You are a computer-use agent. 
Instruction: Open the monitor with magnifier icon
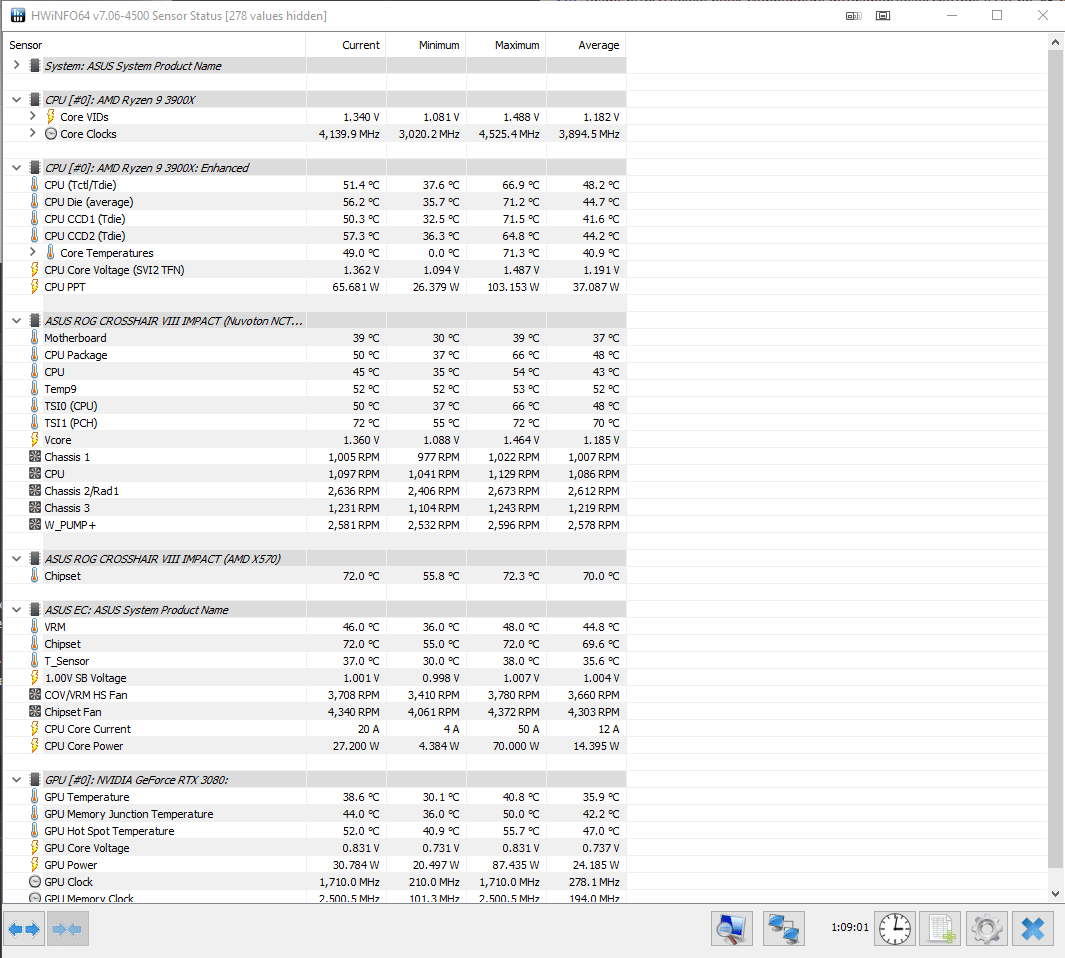click(x=732, y=929)
